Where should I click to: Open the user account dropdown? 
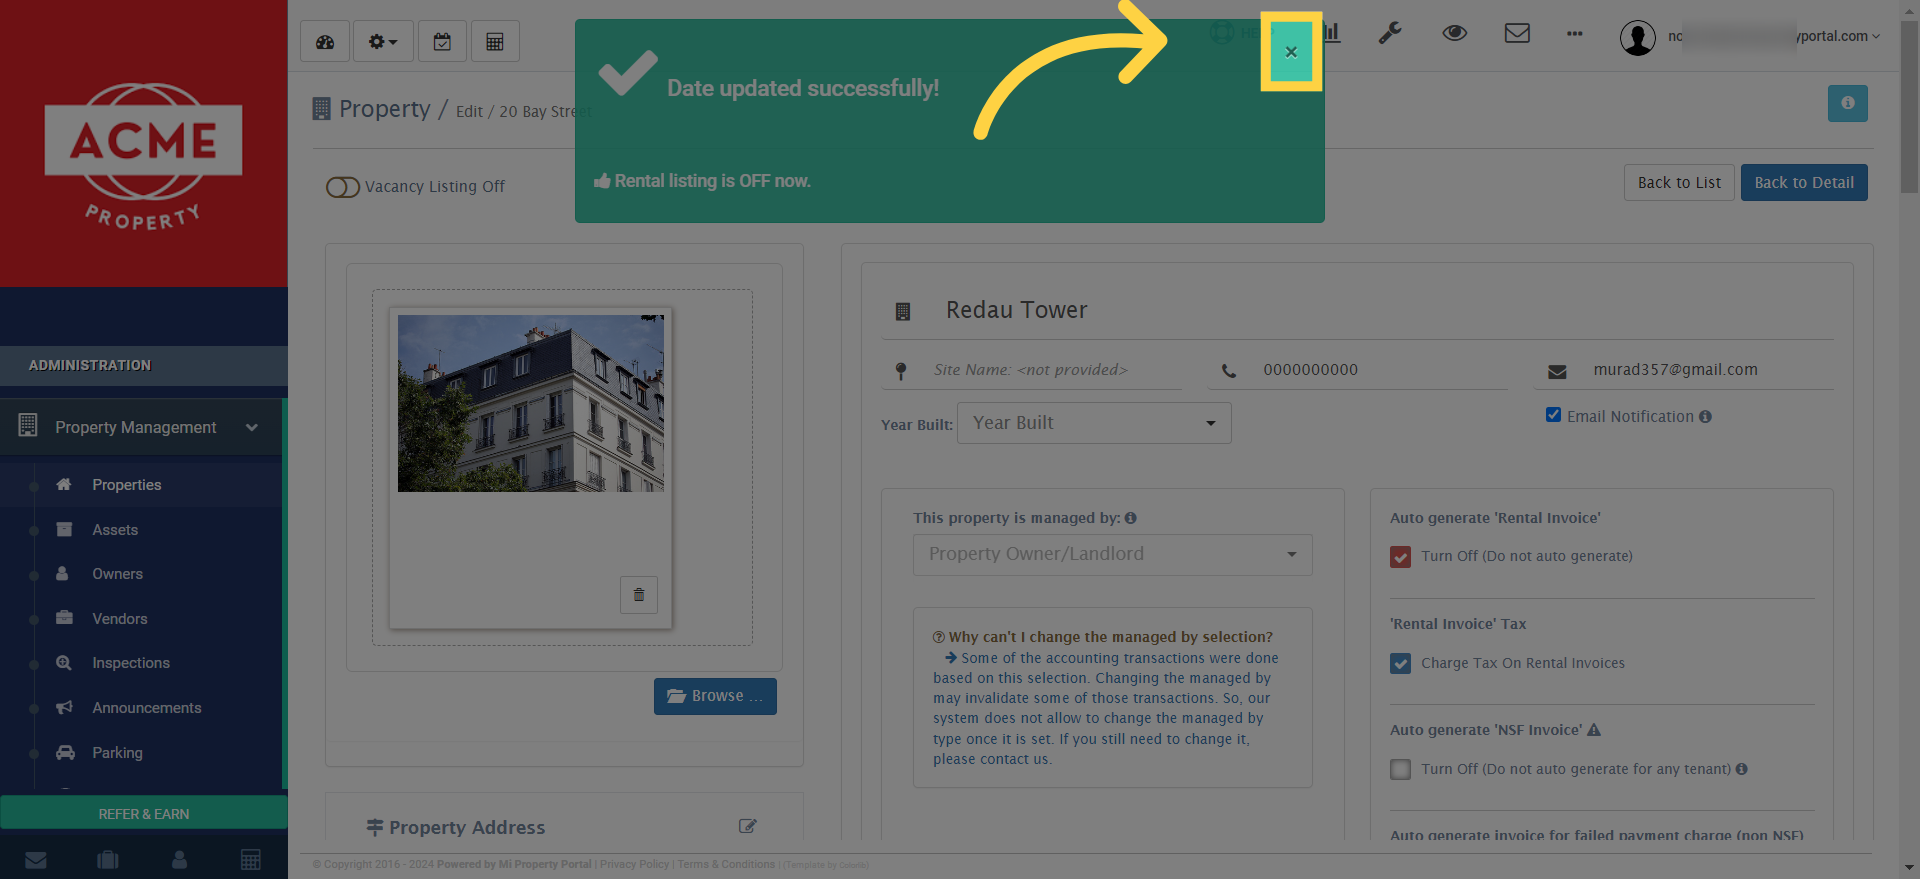tap(1750, 37)
